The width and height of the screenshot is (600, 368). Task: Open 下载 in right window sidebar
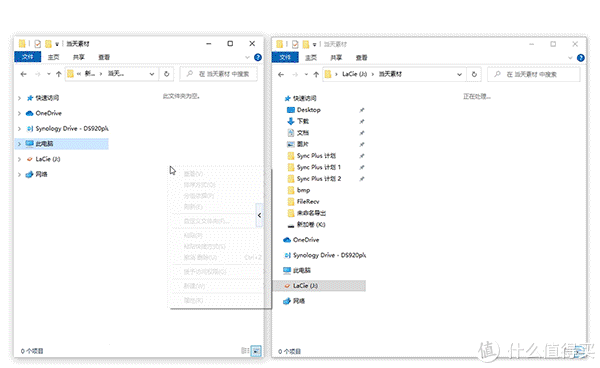[x=298, y=121]
